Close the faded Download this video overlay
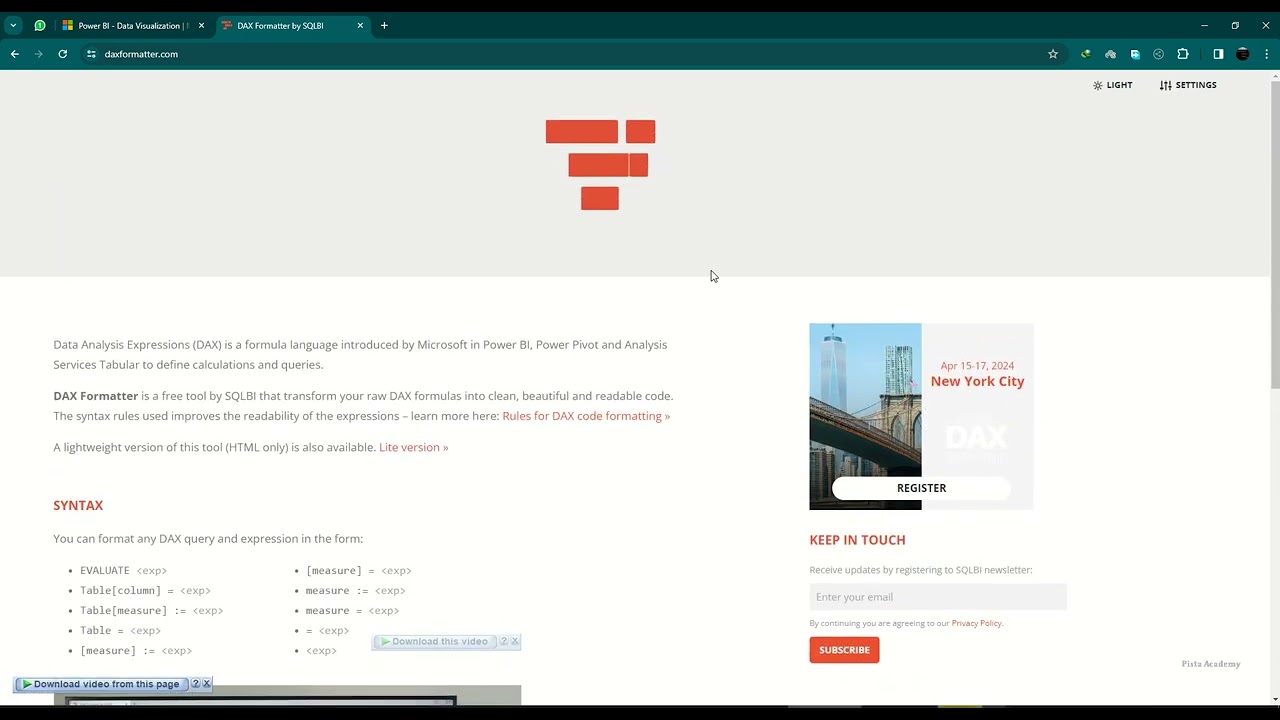The height and width of the screenshot is (720, 1280). 515,642
